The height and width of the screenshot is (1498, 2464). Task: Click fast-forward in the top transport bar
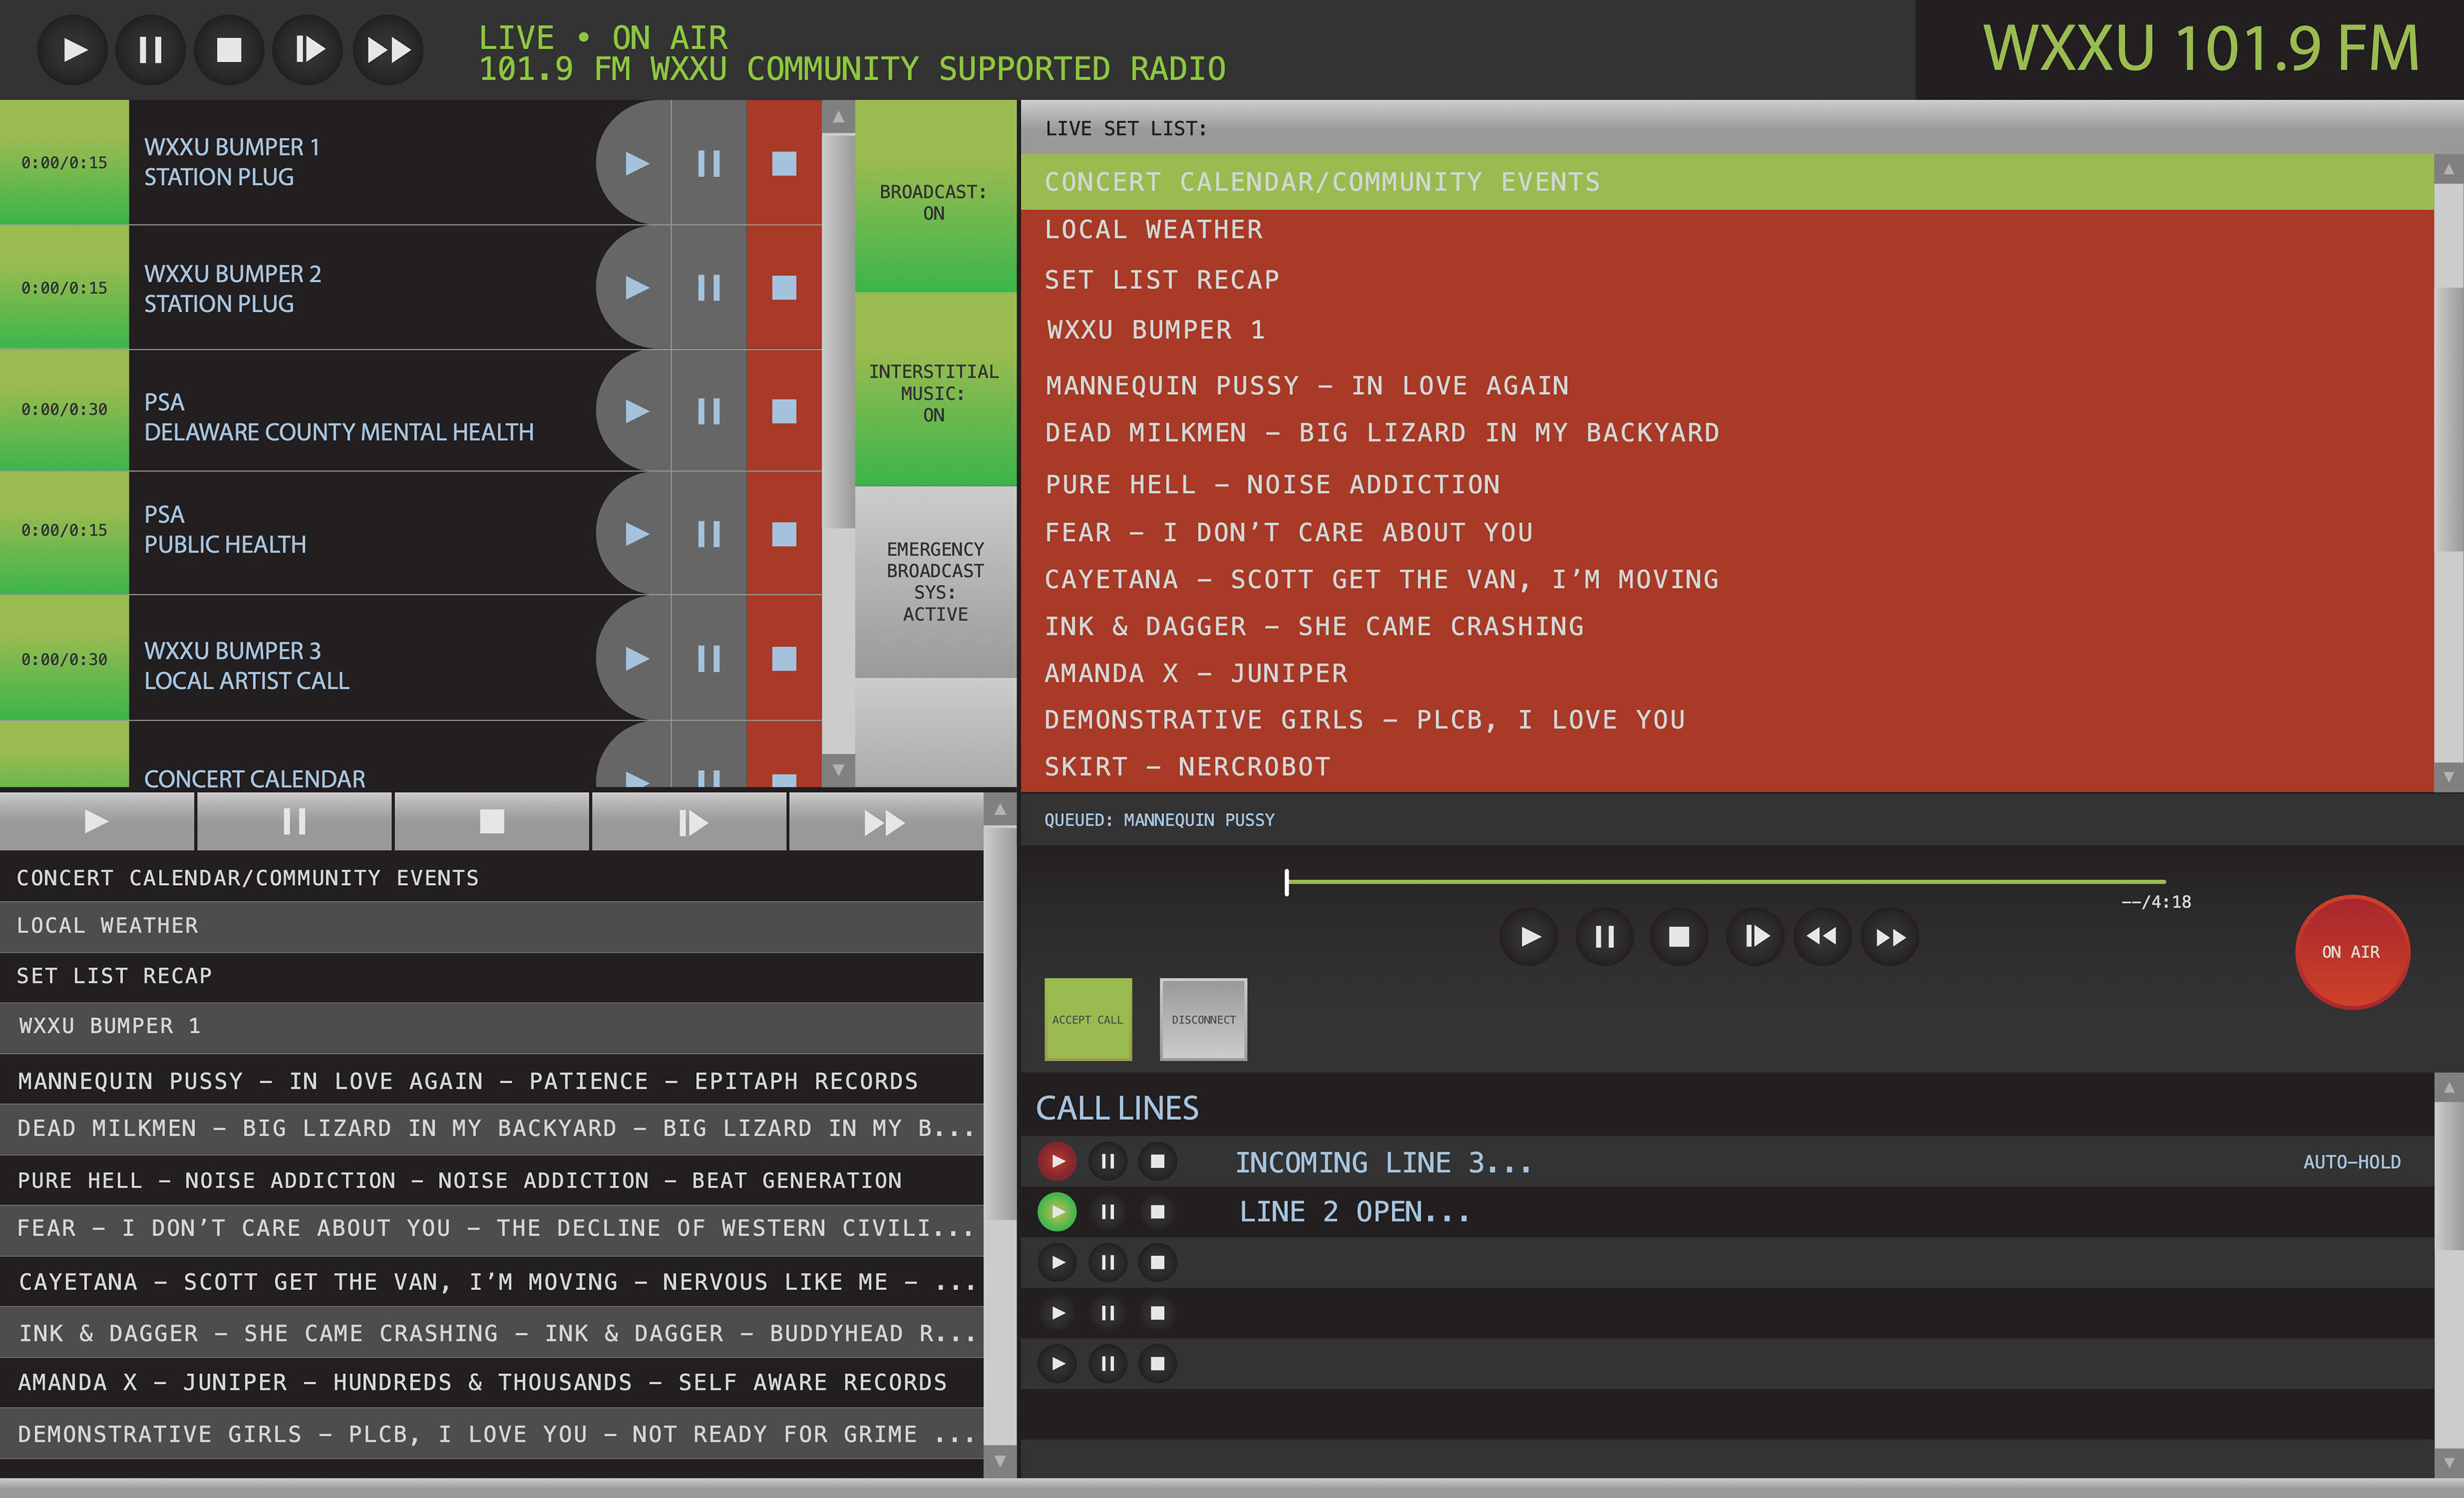point(388,49)
